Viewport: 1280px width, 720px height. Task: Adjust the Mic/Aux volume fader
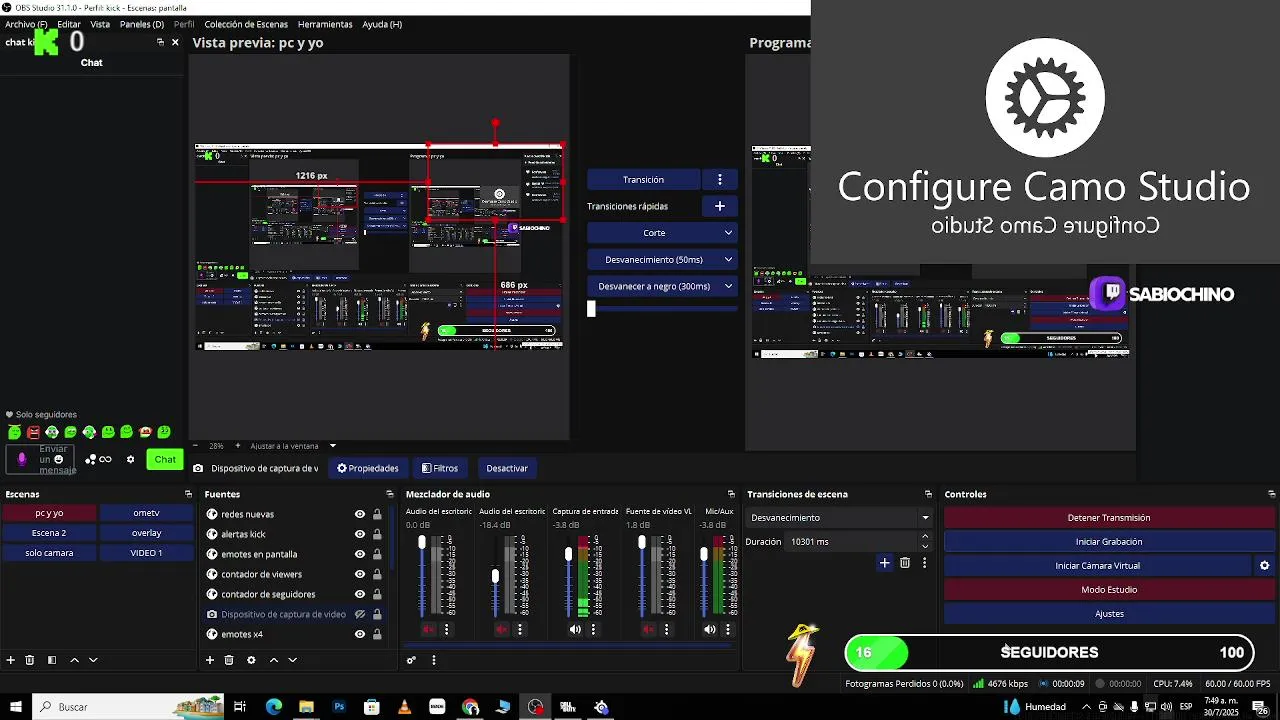(704, 553)
